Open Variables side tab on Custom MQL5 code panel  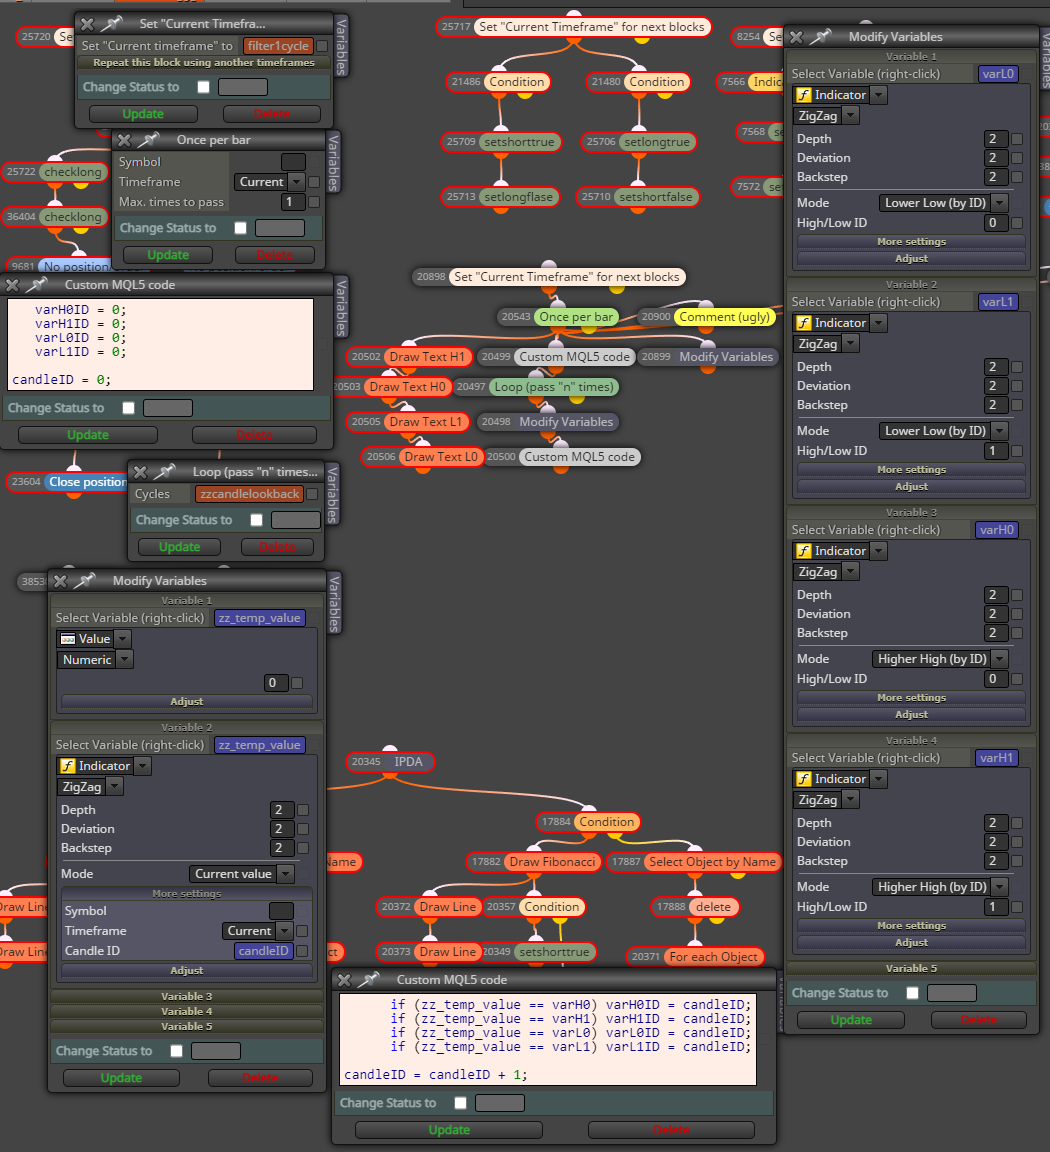pos(341,307)
